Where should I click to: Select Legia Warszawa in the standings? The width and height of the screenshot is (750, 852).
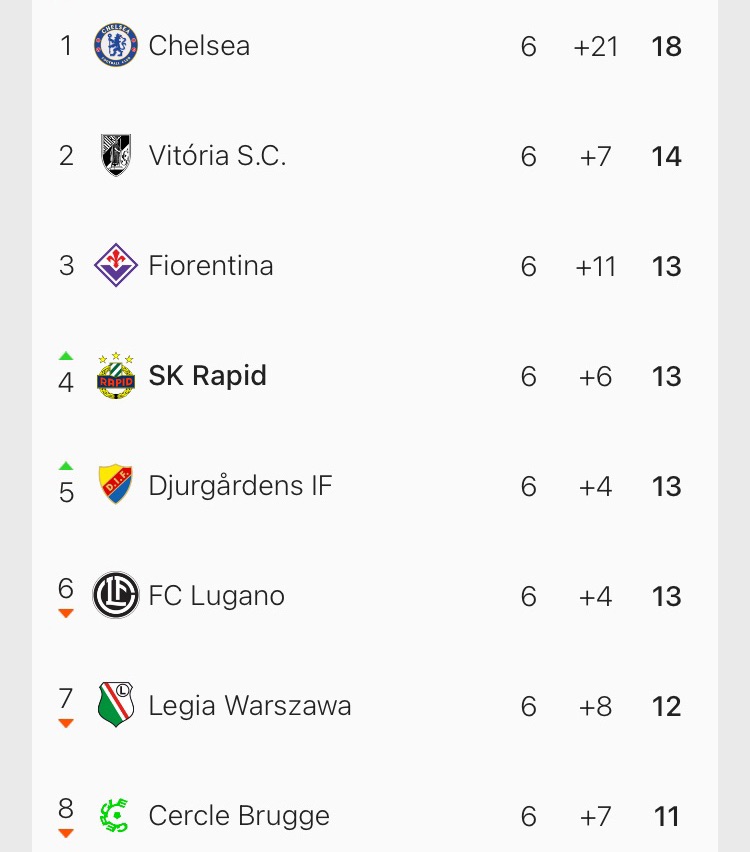[249, 706]
